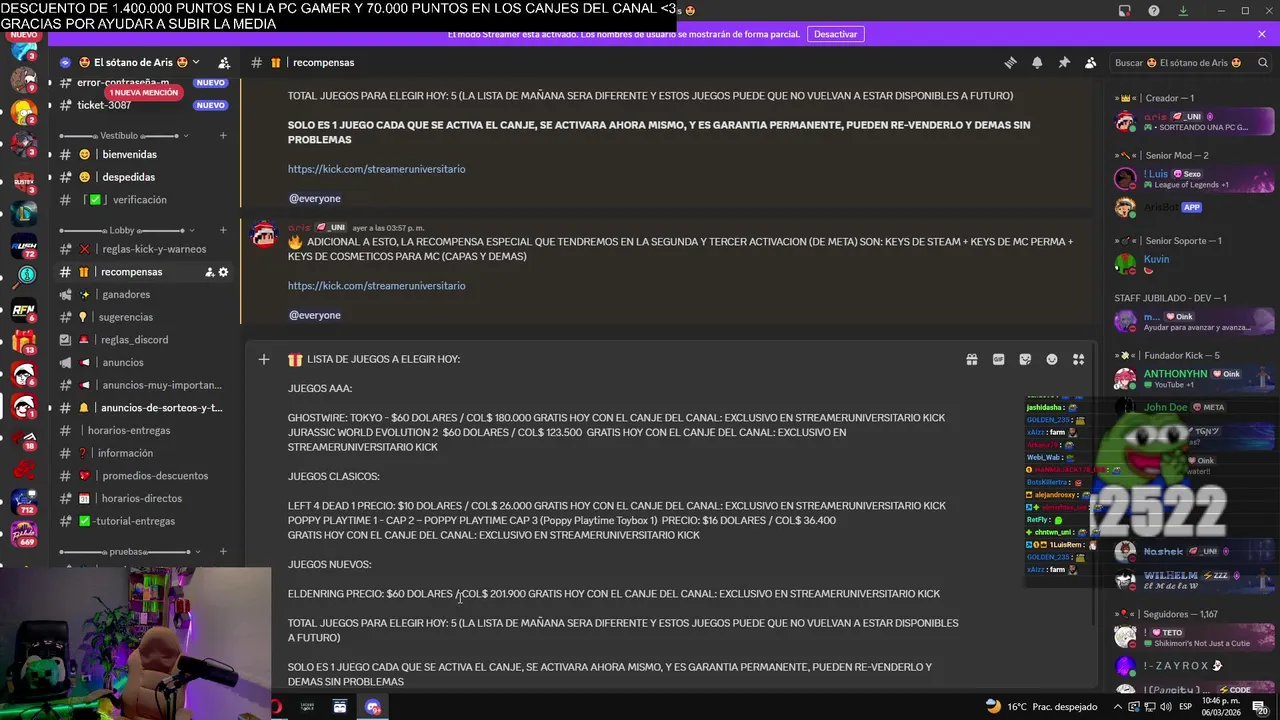Click the @everyone mention in aris's second message
The width and height of the screenshot is (1280, 720).
(x=315, y=315)
